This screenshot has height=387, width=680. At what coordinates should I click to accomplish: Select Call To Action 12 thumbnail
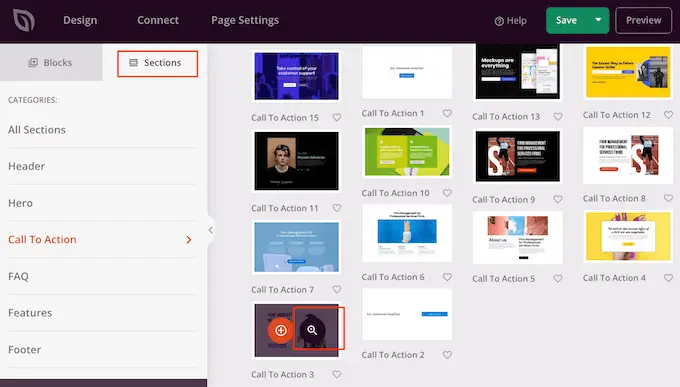[628, 72]
